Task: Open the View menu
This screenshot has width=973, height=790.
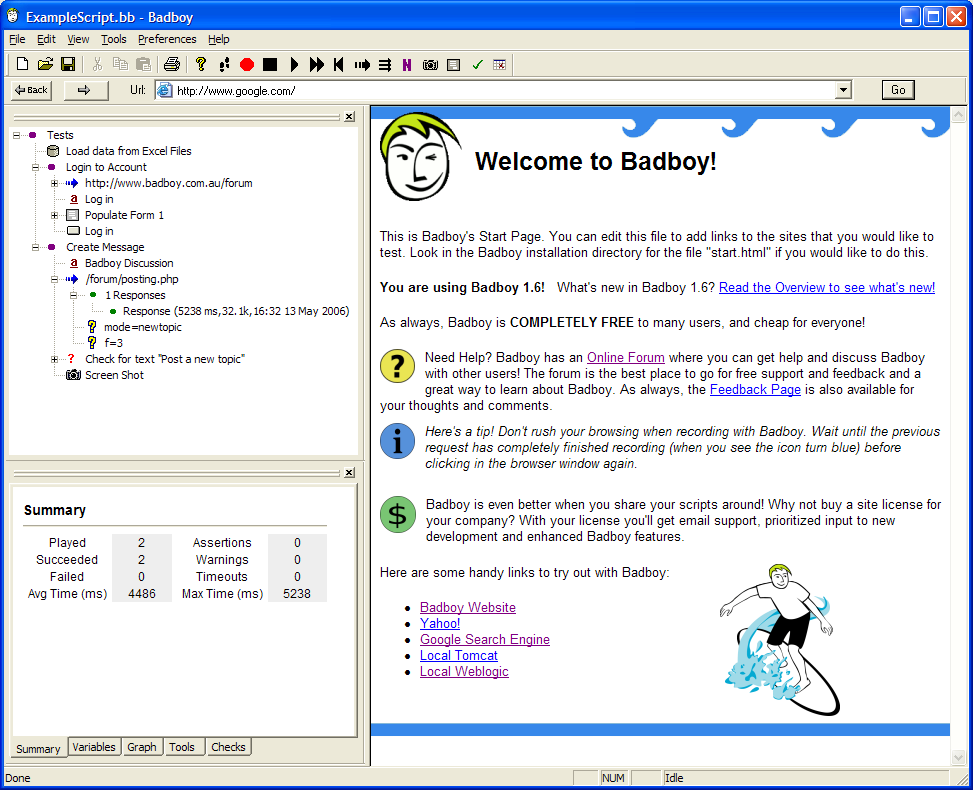Action: coord(78,39)
